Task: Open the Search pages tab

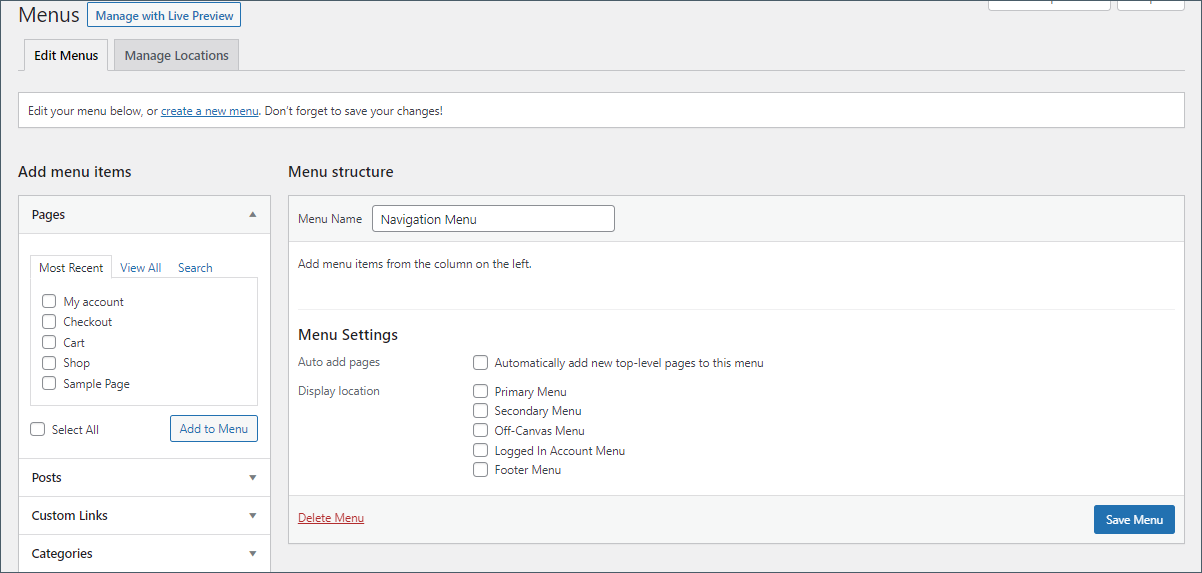Action: pos(195,268)
